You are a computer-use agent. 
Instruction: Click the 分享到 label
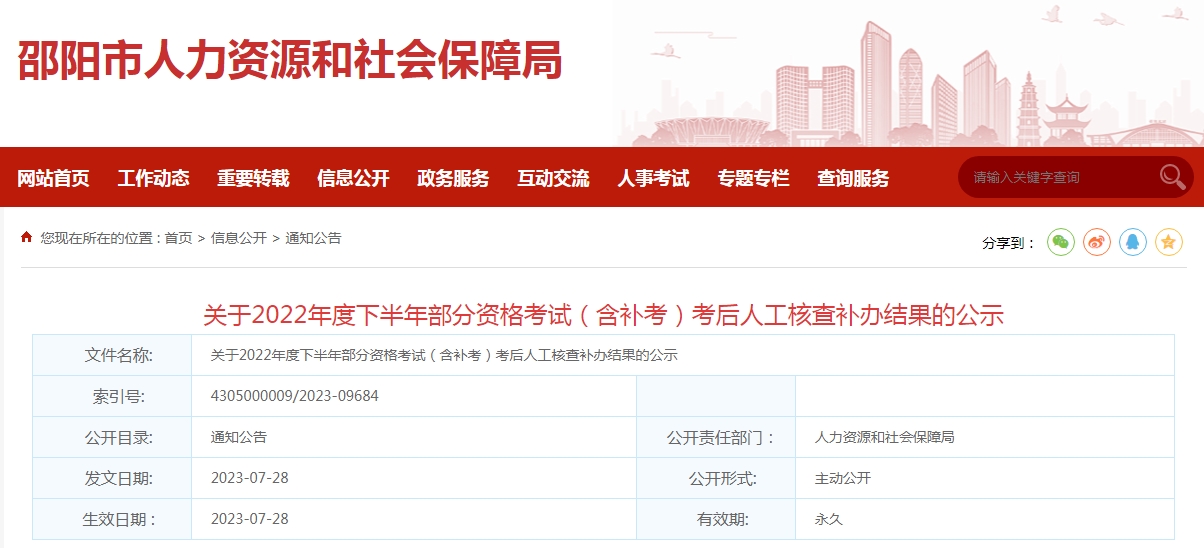[1009, 243]
